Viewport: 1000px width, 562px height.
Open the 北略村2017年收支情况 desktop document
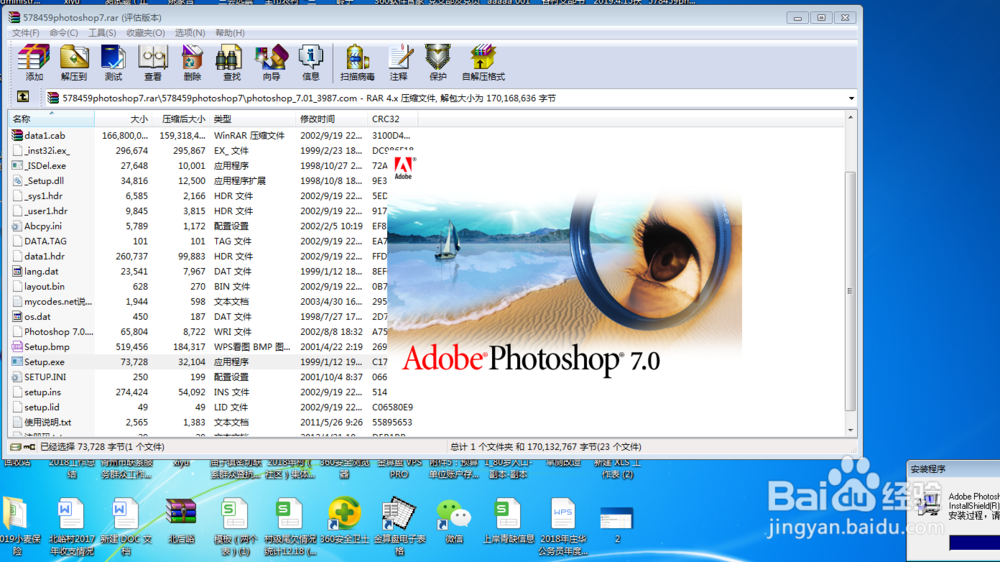[71, 526]
